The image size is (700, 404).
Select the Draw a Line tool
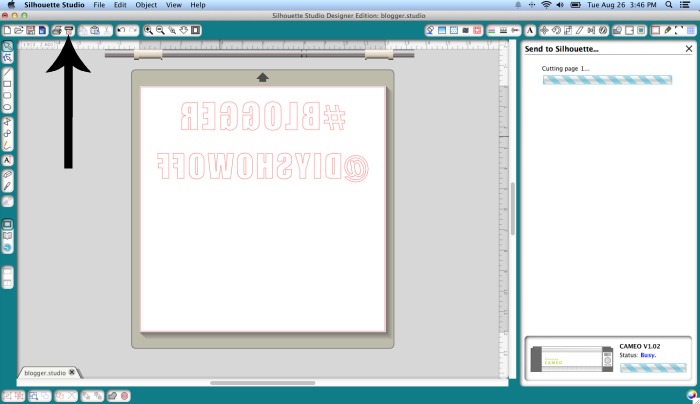(x=7, y=73)
